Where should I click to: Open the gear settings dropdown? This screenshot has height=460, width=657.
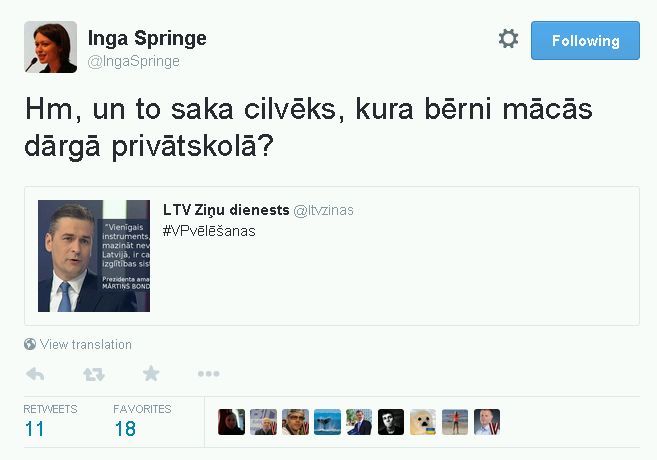pos(508,39)
